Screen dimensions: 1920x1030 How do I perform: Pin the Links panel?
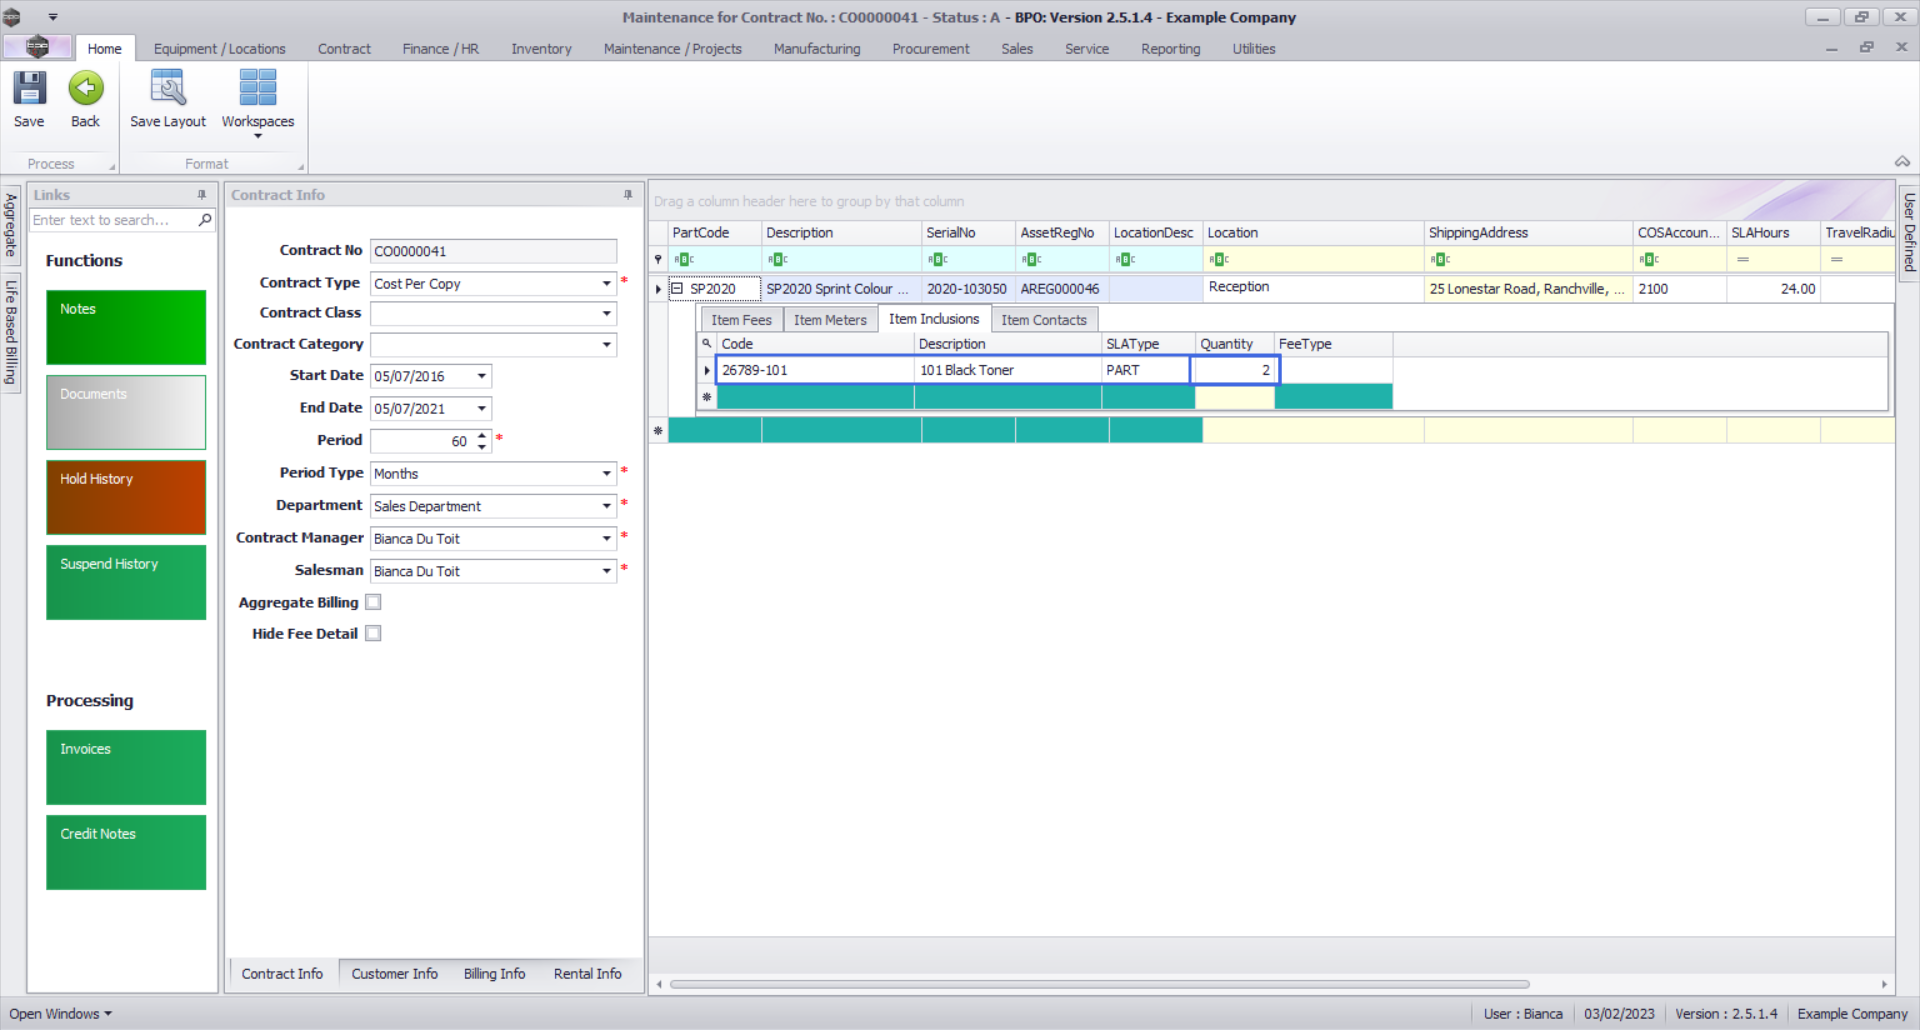click(x=202, y=195)
